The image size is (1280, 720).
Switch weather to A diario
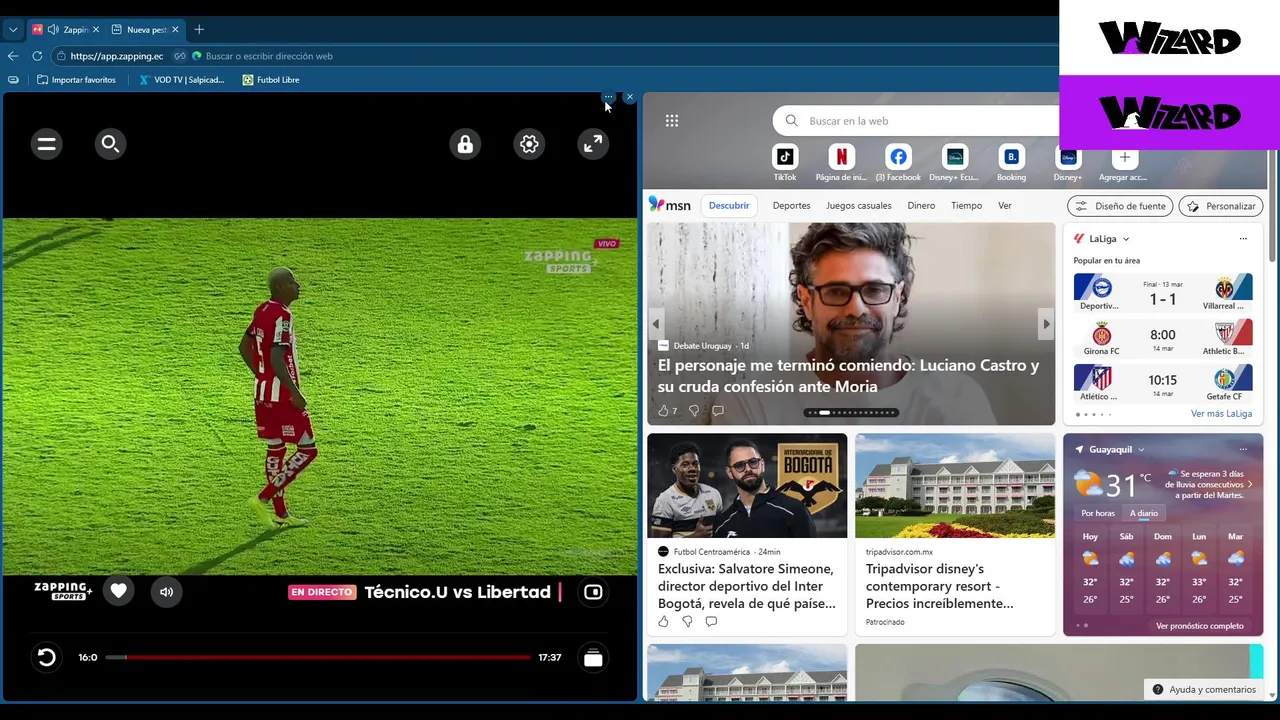click(x=1144, y=513)
